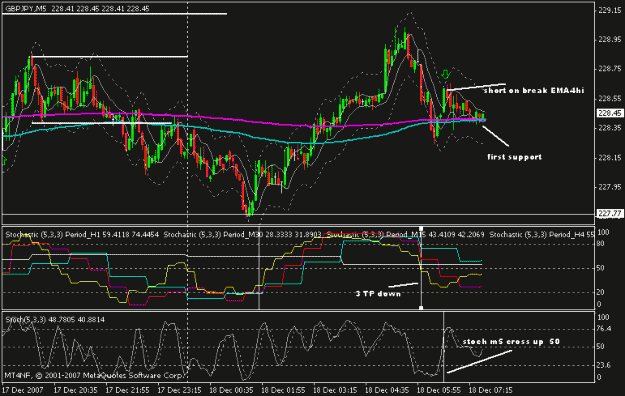The image size is (625, 396).
Task: Select the small green arrow at the chart's left edge
Action: [4, 161]
